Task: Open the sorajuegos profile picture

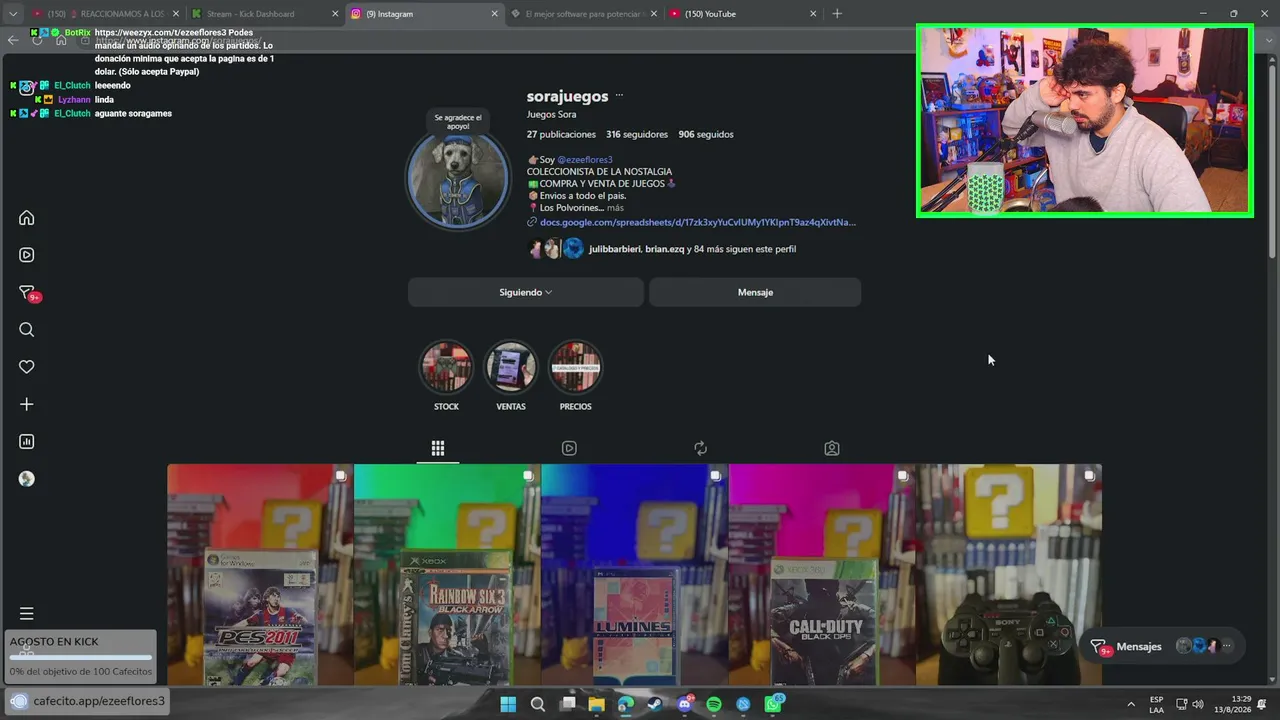Action: (x=458, y=179)
